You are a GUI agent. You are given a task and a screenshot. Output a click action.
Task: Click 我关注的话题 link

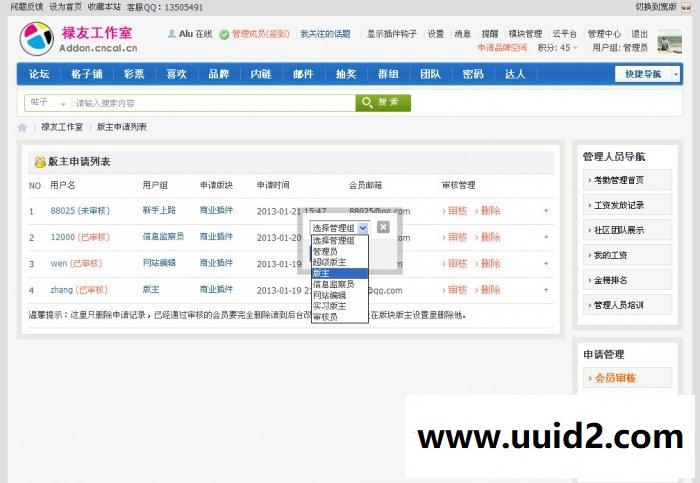[325, 34]
